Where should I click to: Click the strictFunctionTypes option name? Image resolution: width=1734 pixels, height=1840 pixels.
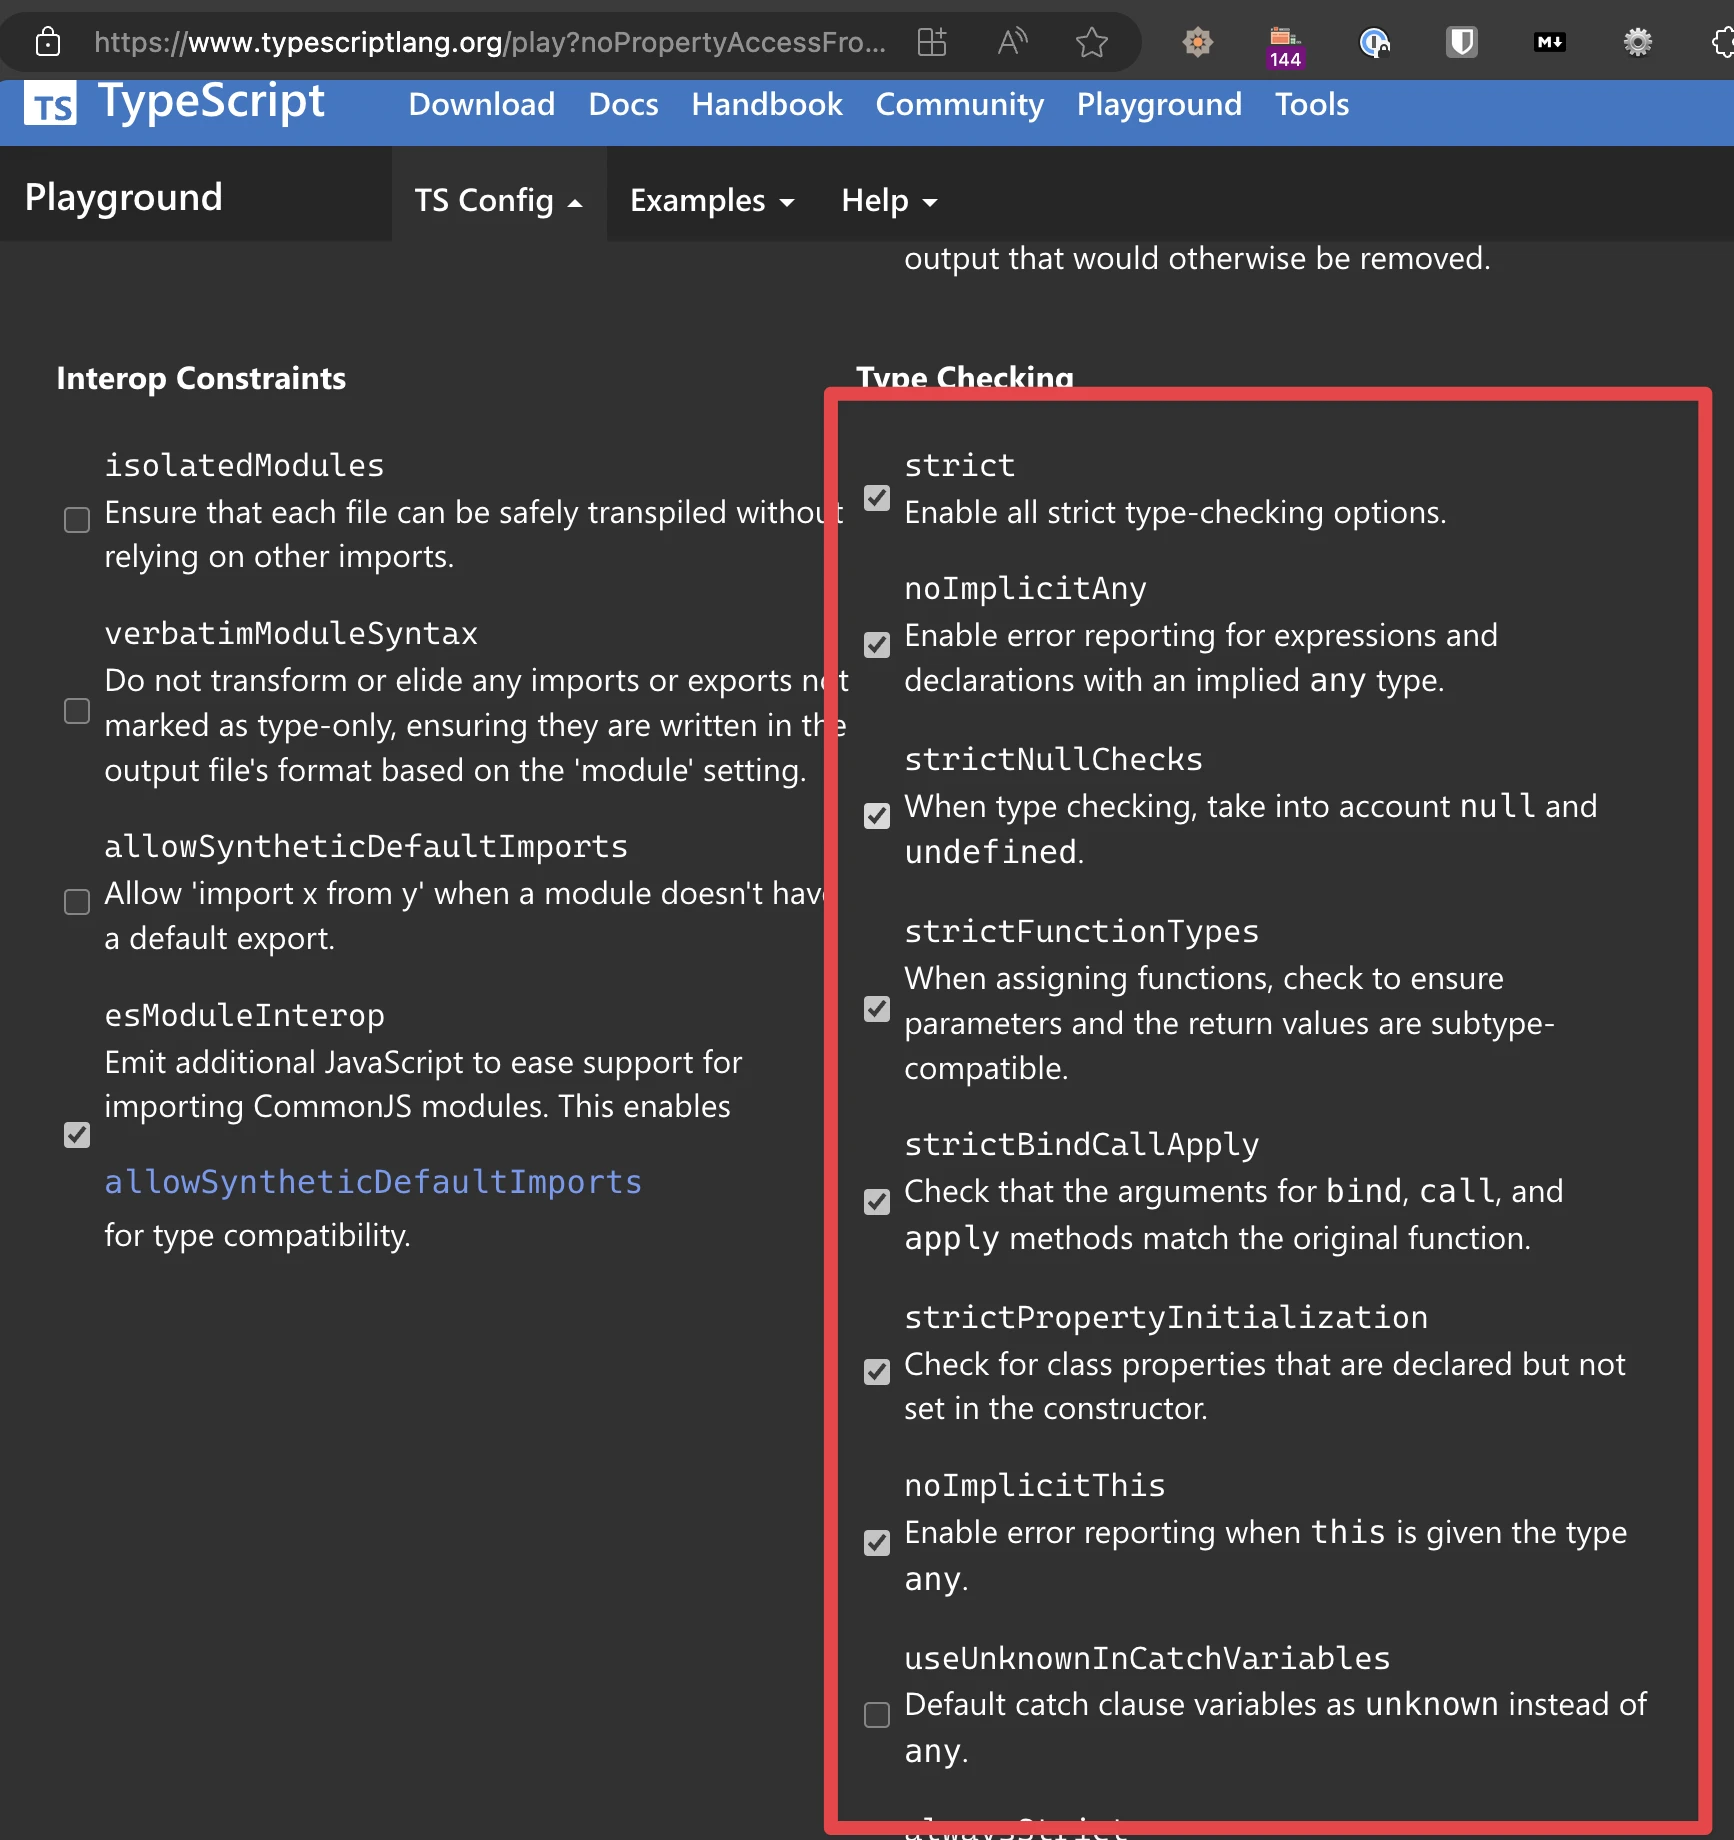point(1081,931)
